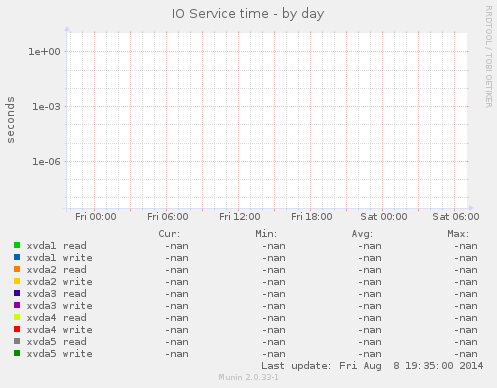Click the 'IO Service time - by day' title

click(248, 14)
